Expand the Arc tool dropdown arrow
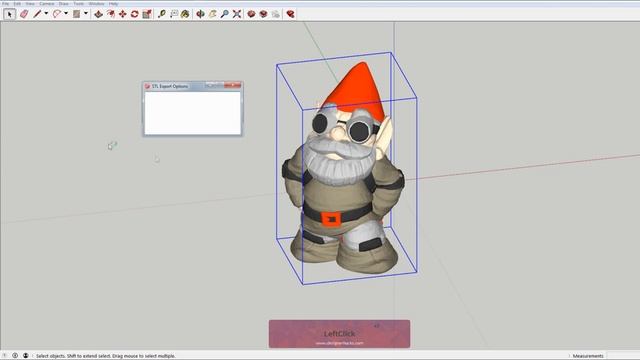The height and width of the screenshot is (360, 640). tap(66, 14)
